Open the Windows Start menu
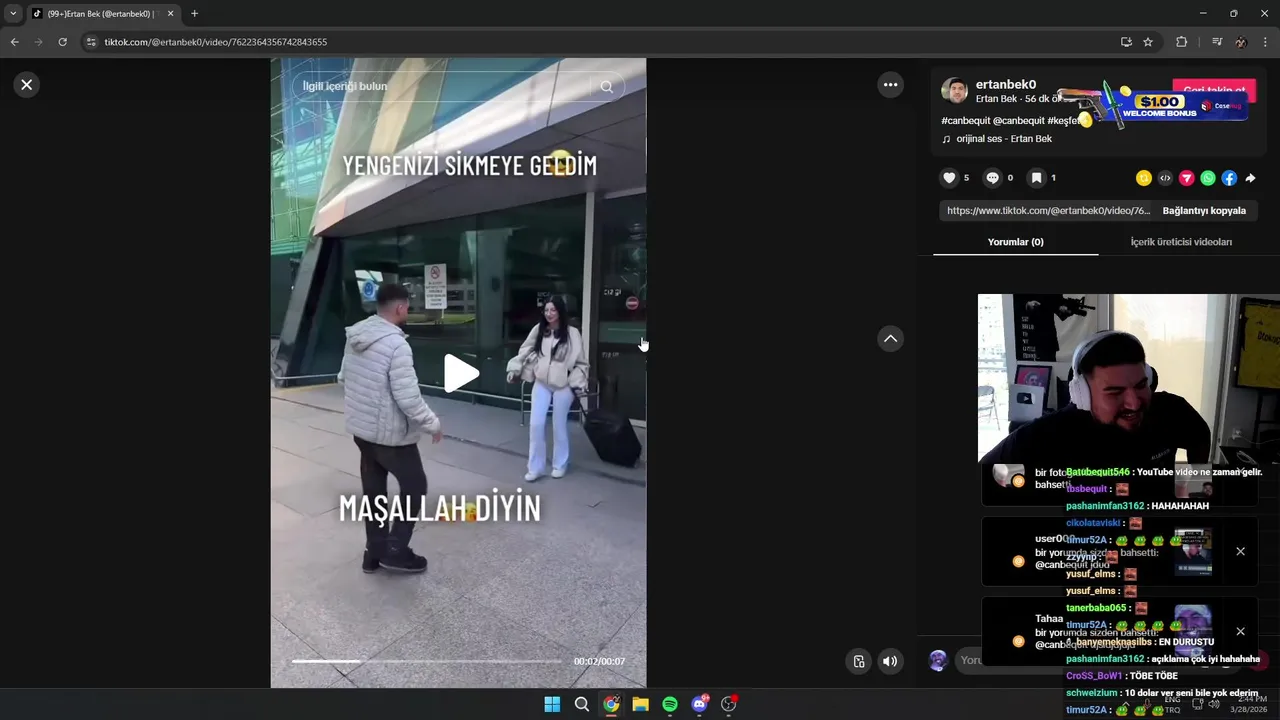 click(552, 704)
